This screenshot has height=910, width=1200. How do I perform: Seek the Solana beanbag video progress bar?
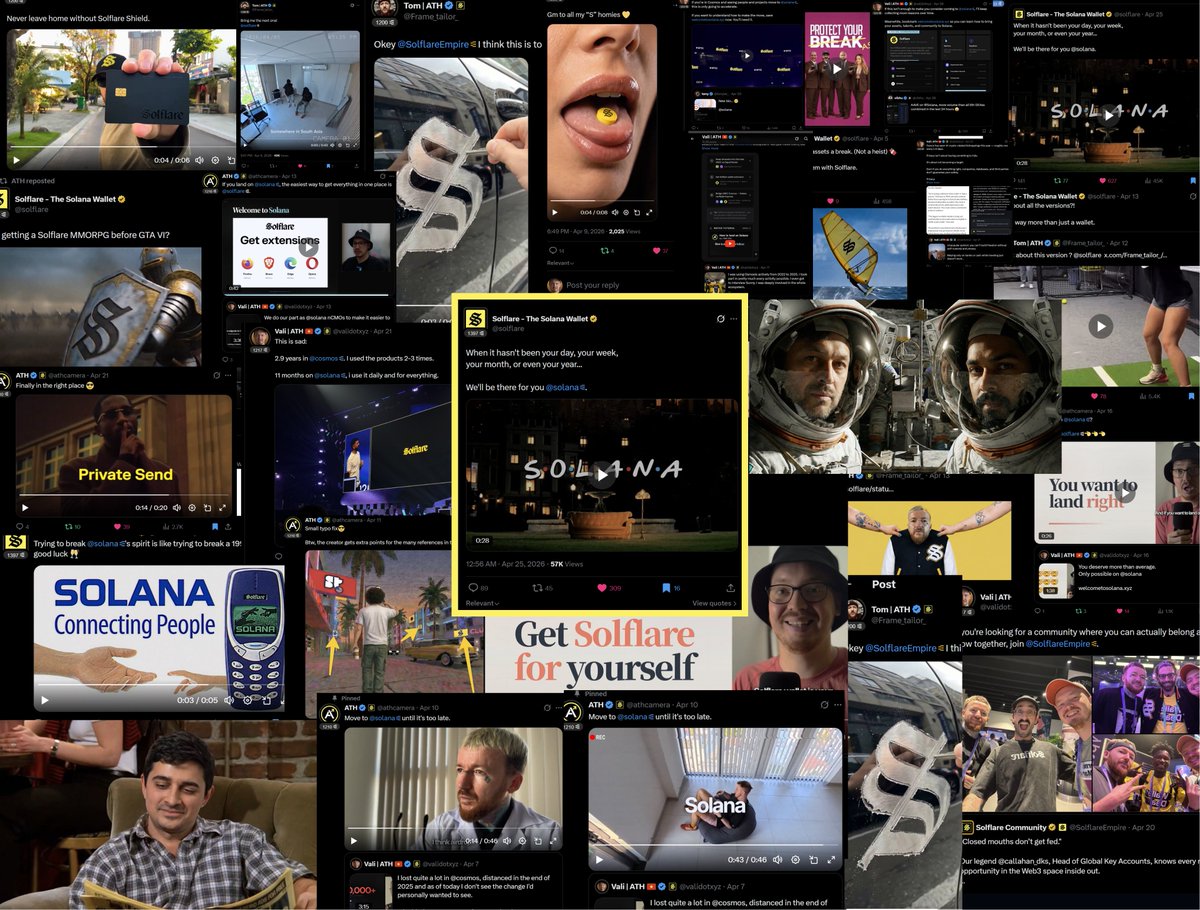[715, 847]
